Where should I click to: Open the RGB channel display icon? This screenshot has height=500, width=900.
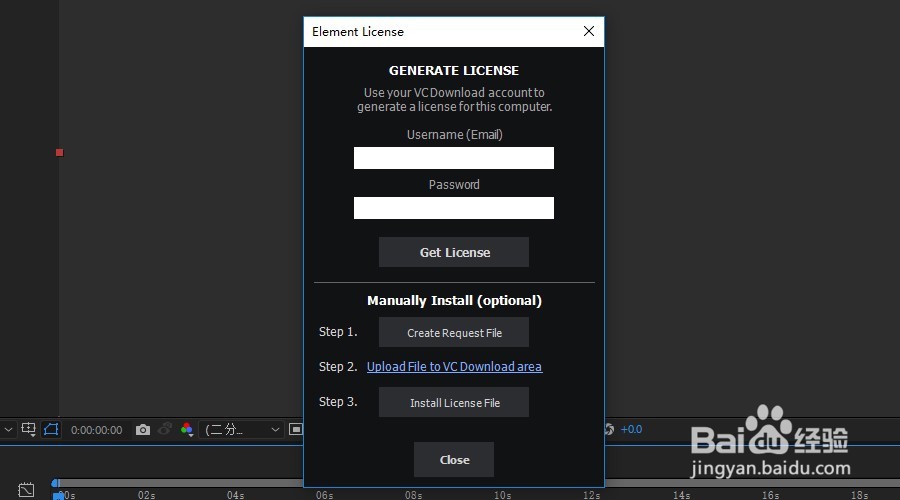(x=187, y=429)
